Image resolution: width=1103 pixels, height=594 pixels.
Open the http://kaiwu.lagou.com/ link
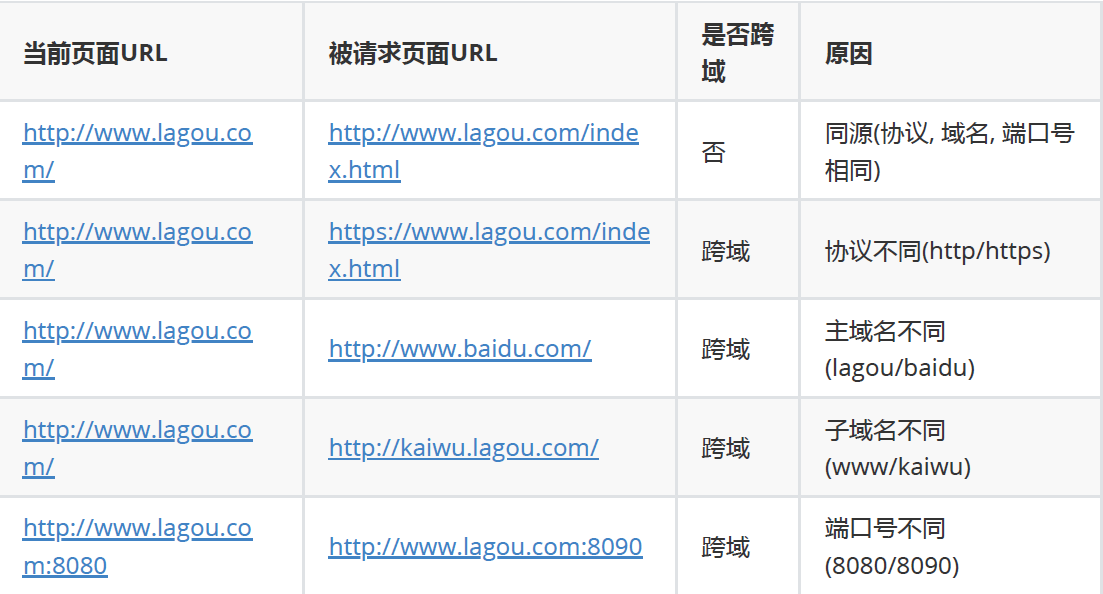pos(464,448)
